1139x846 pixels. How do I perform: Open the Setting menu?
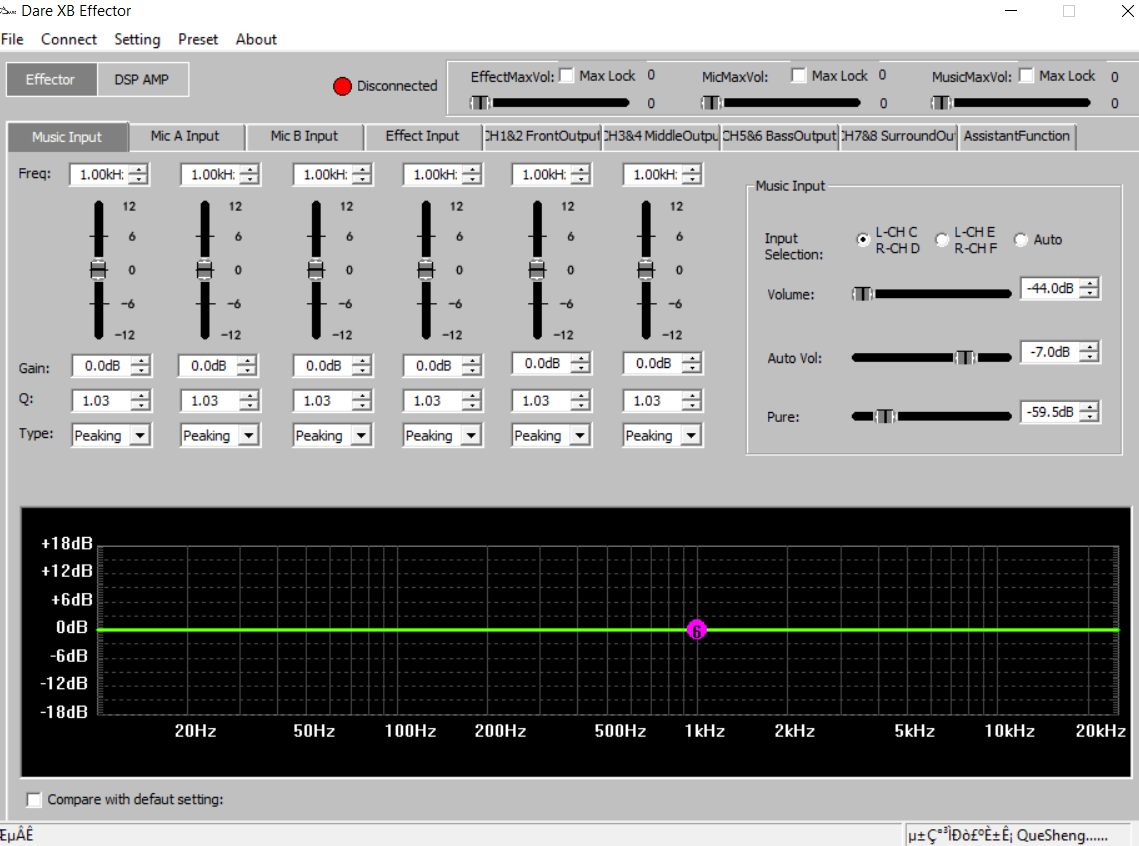tap(137, 39)
